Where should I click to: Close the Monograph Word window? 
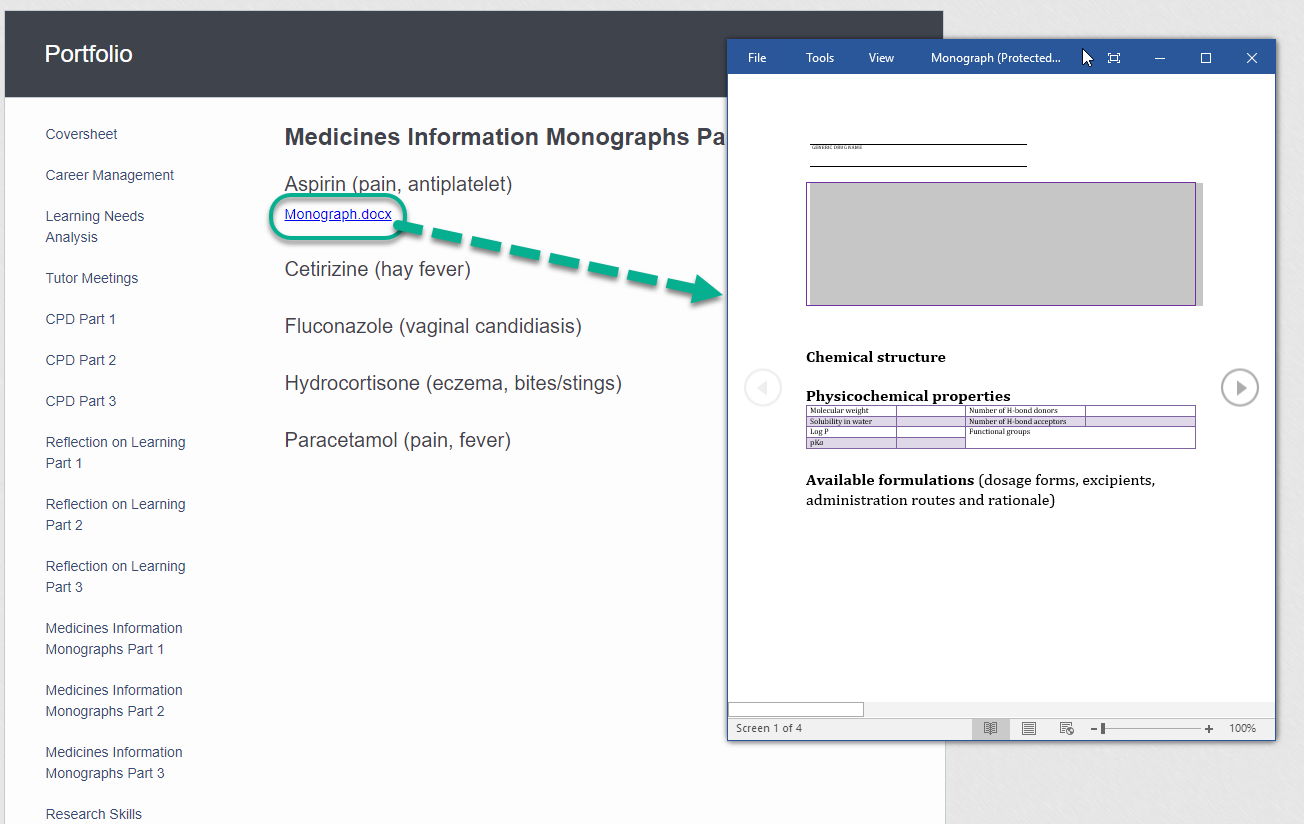(1252, 58)
